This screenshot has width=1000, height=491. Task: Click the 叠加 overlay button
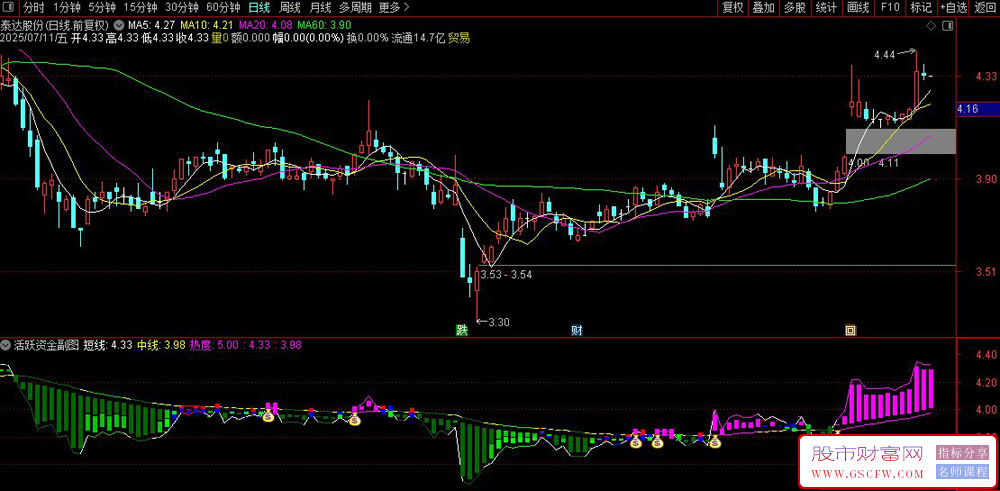764,8
